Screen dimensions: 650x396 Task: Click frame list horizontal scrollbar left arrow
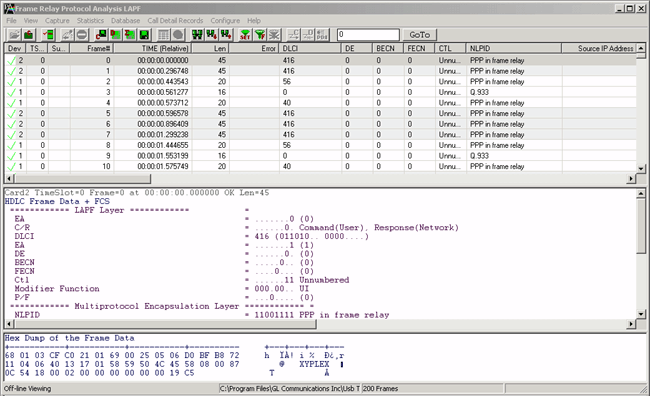9,179
